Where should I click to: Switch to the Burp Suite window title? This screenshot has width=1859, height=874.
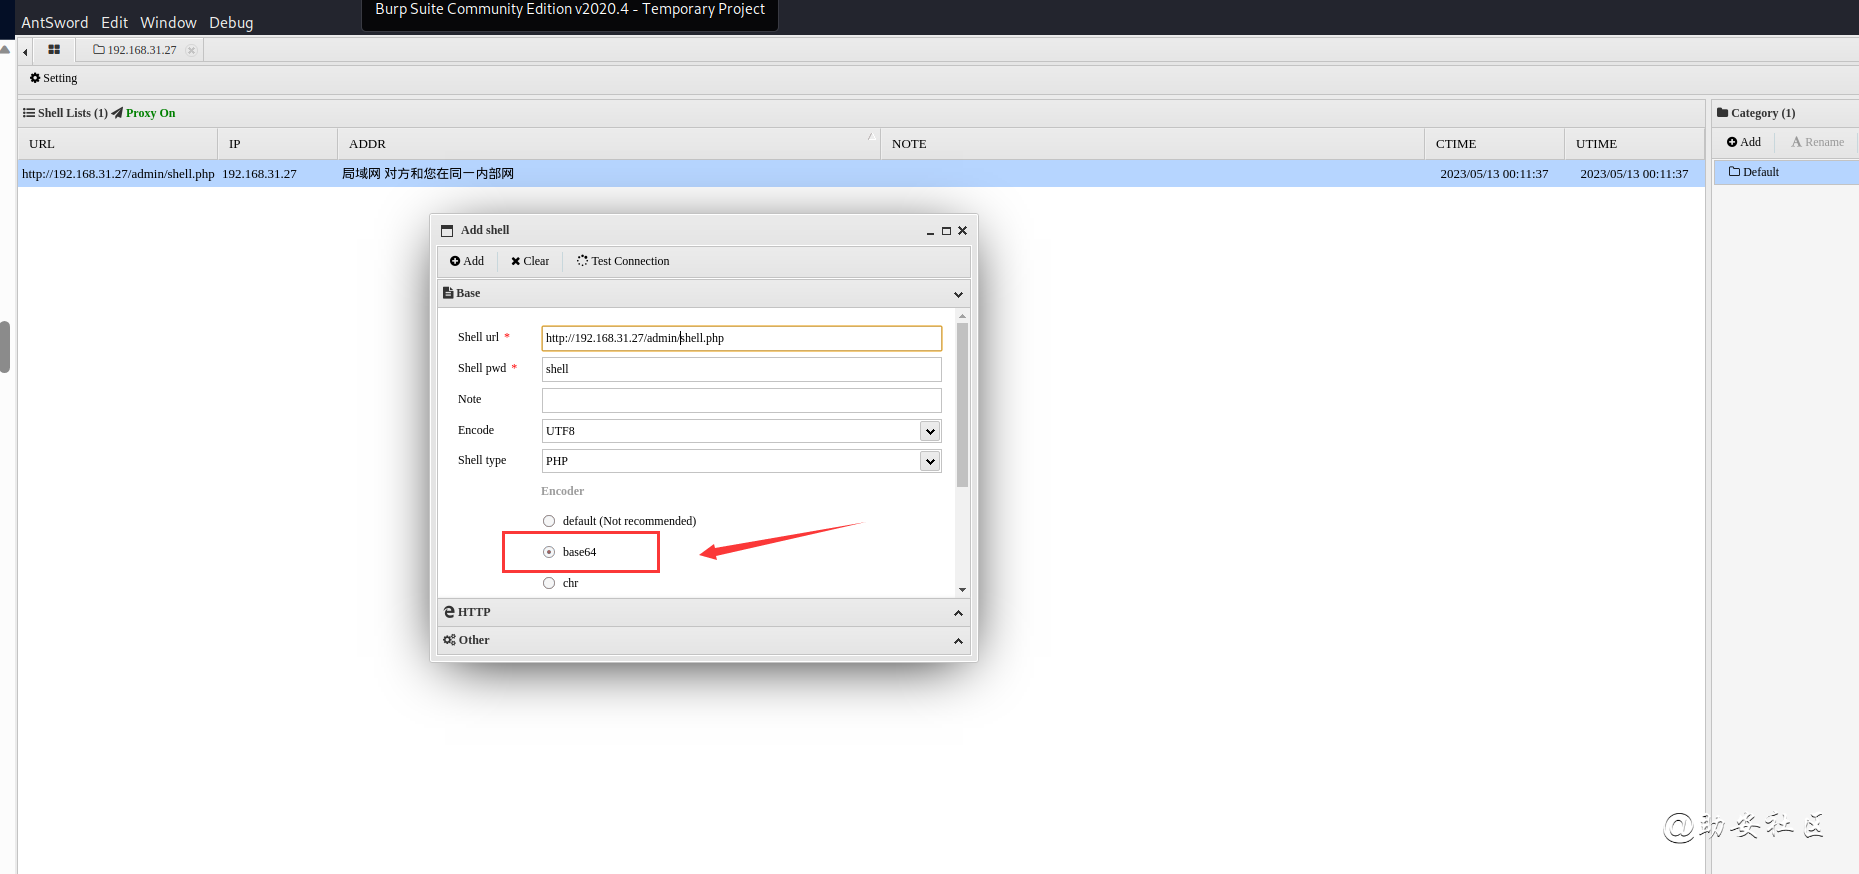[569, 10]
